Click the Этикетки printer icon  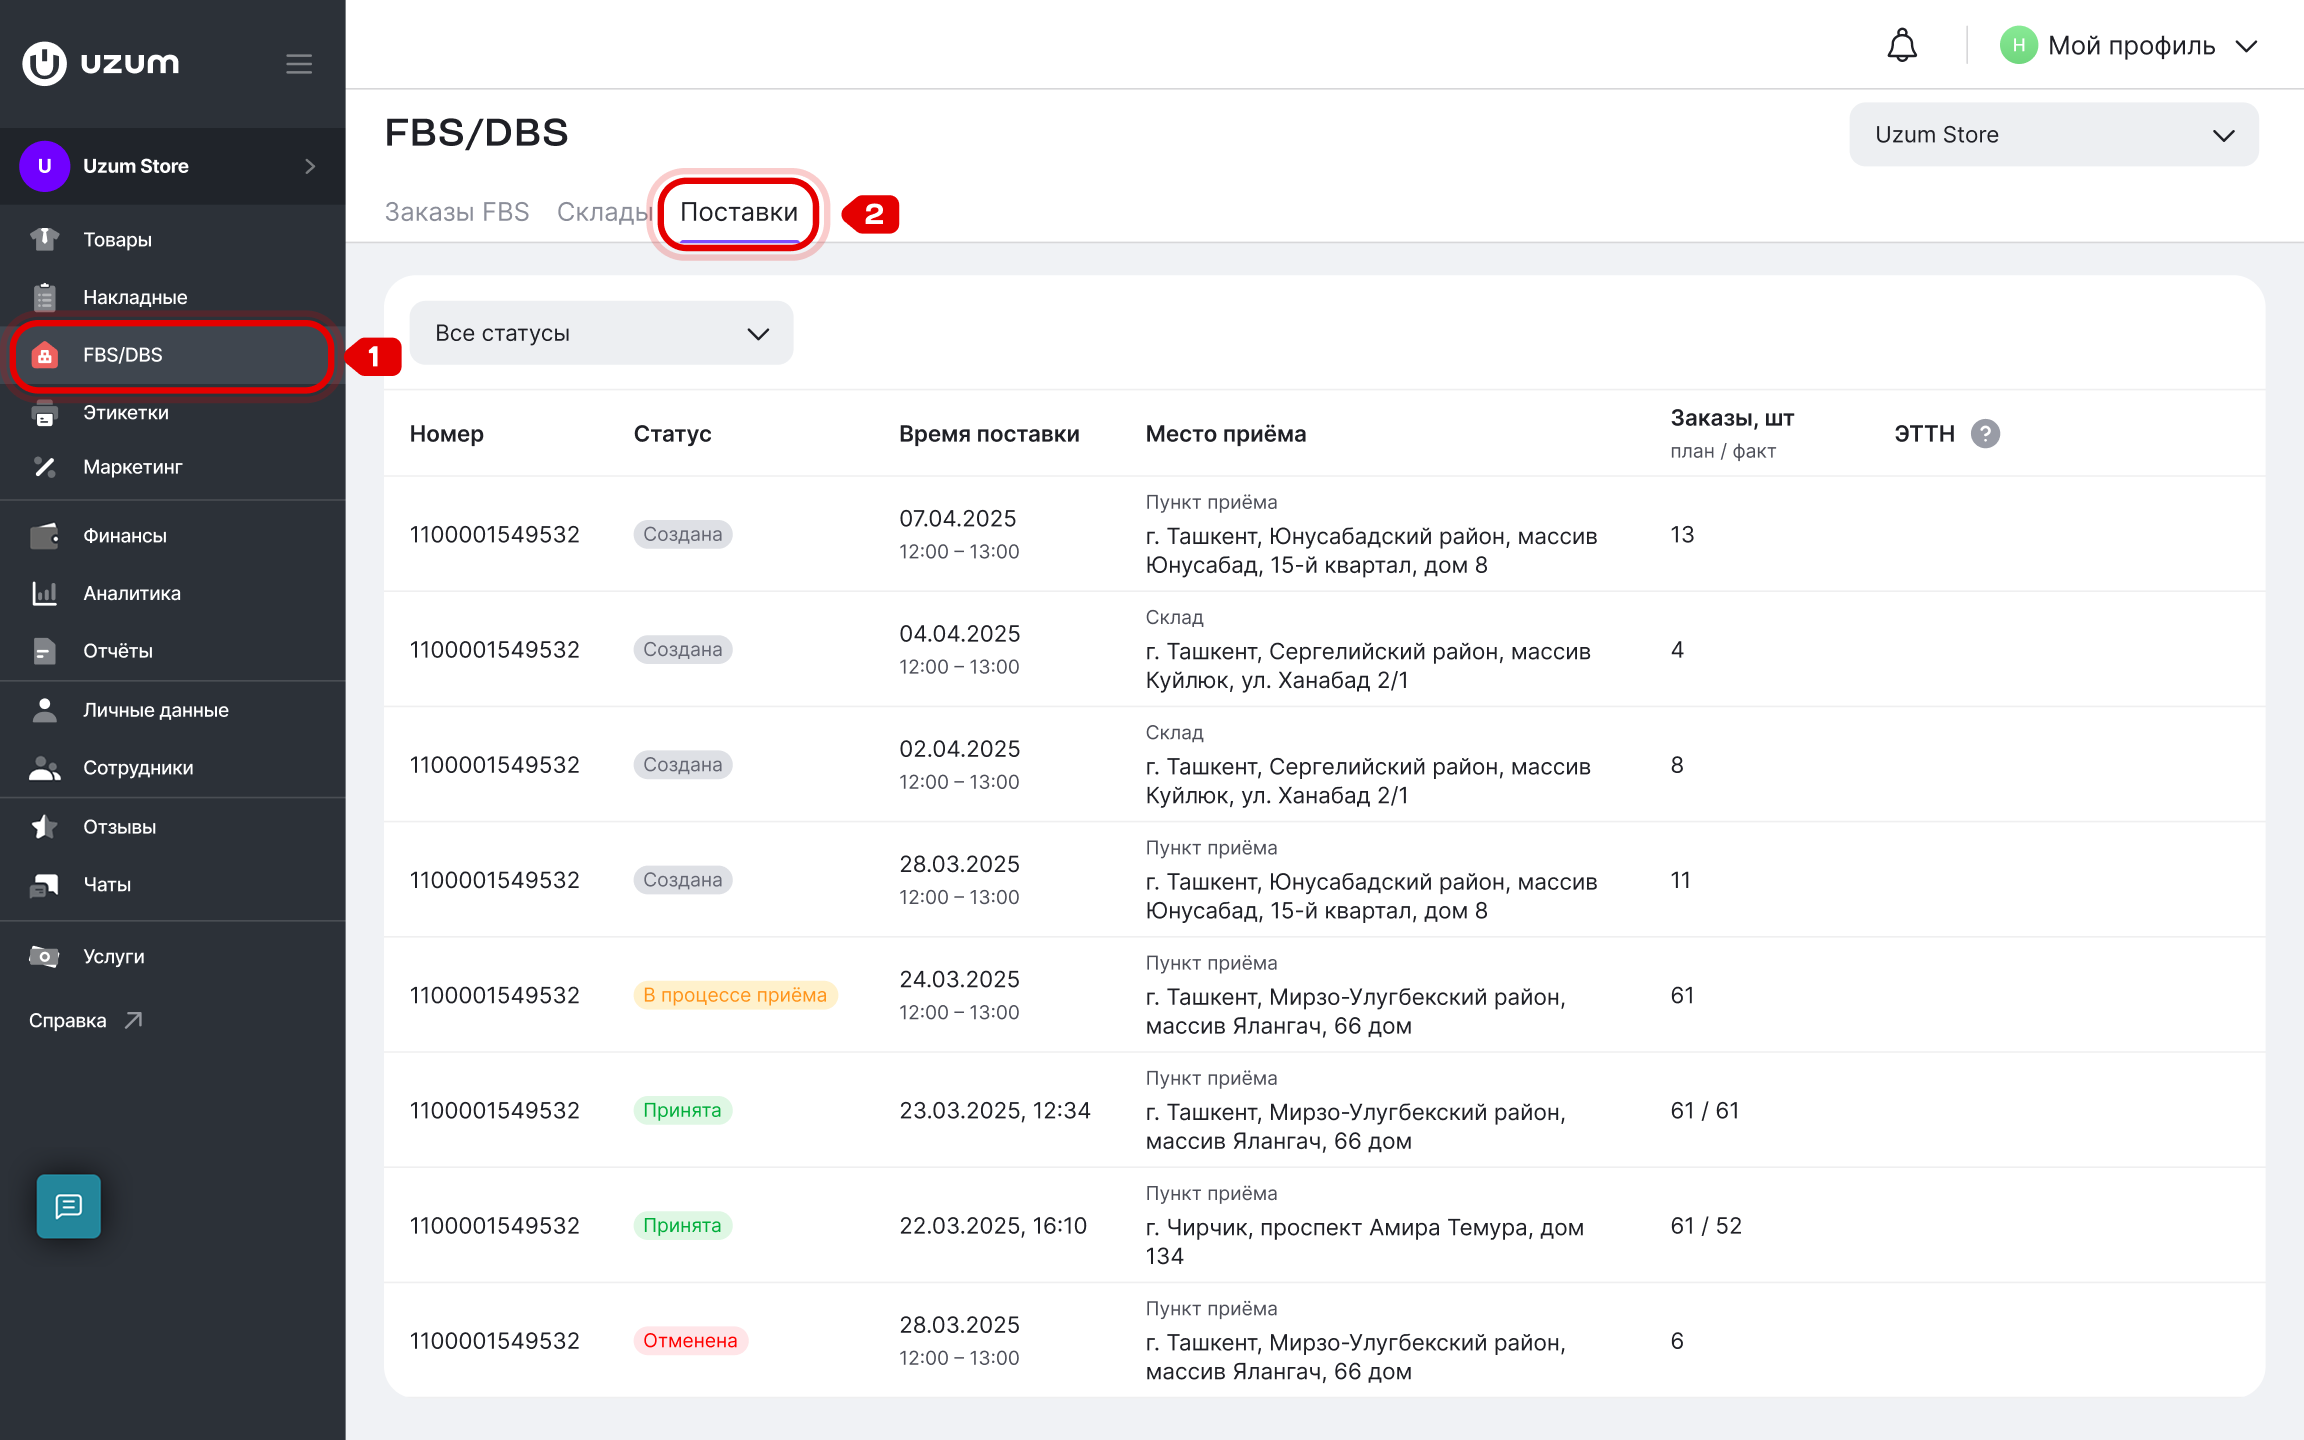click(x=45, y=412)
